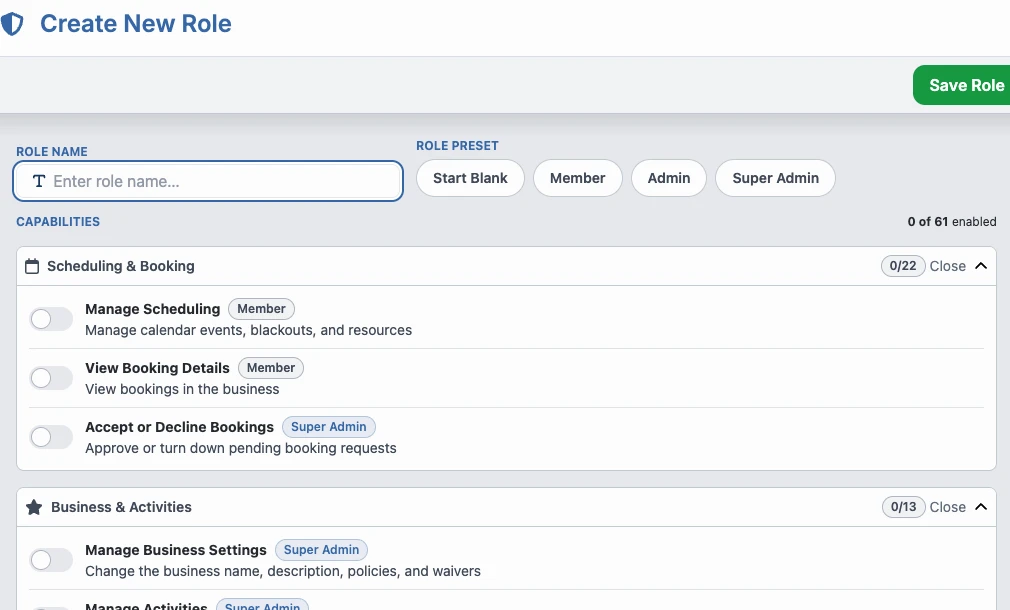Click the Accept or Decline Bookings name
This screenshot has width=1010, height=610.
coord(179,427)
